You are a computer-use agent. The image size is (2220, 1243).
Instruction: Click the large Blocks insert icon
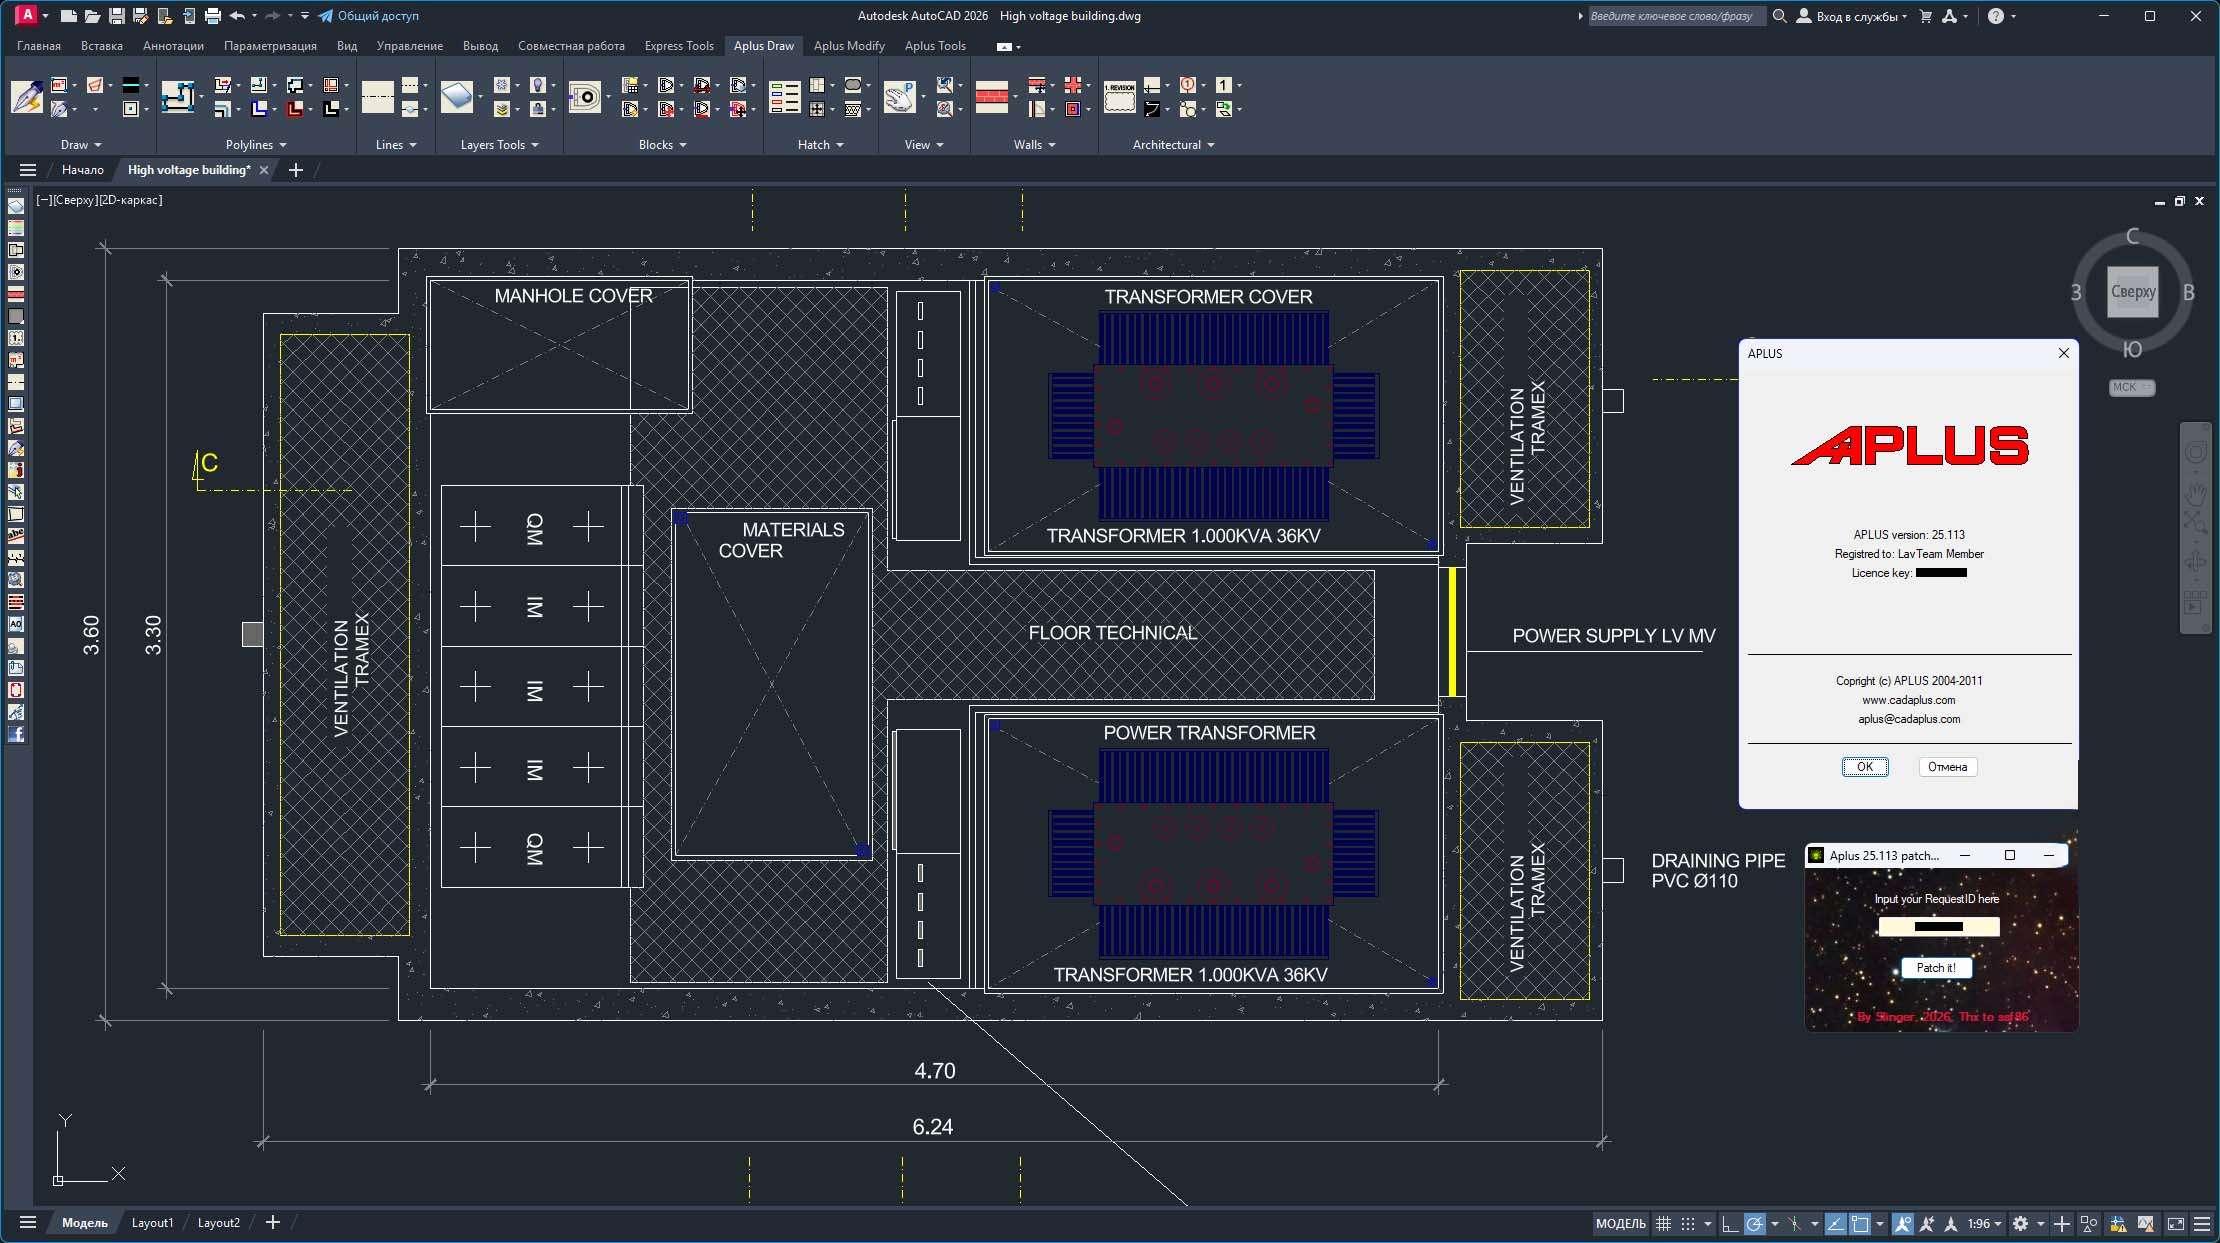(x=585, y=97)
